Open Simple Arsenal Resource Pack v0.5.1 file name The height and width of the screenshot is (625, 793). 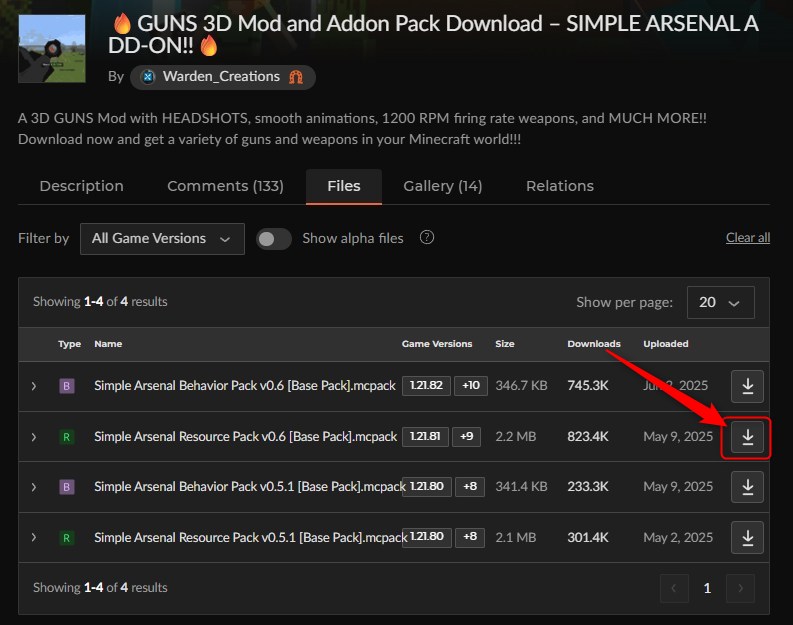click(x=250, y=537)
